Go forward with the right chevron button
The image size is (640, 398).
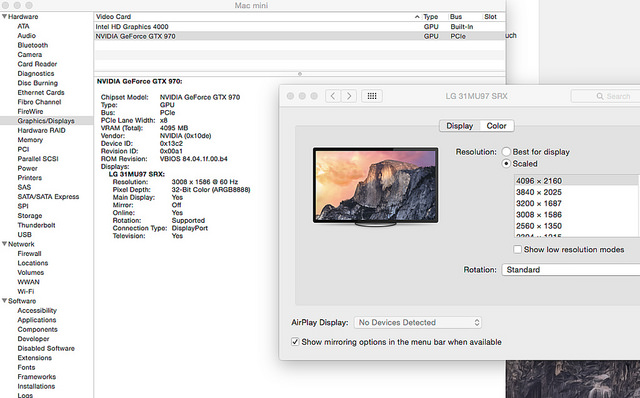pos(349,96)
